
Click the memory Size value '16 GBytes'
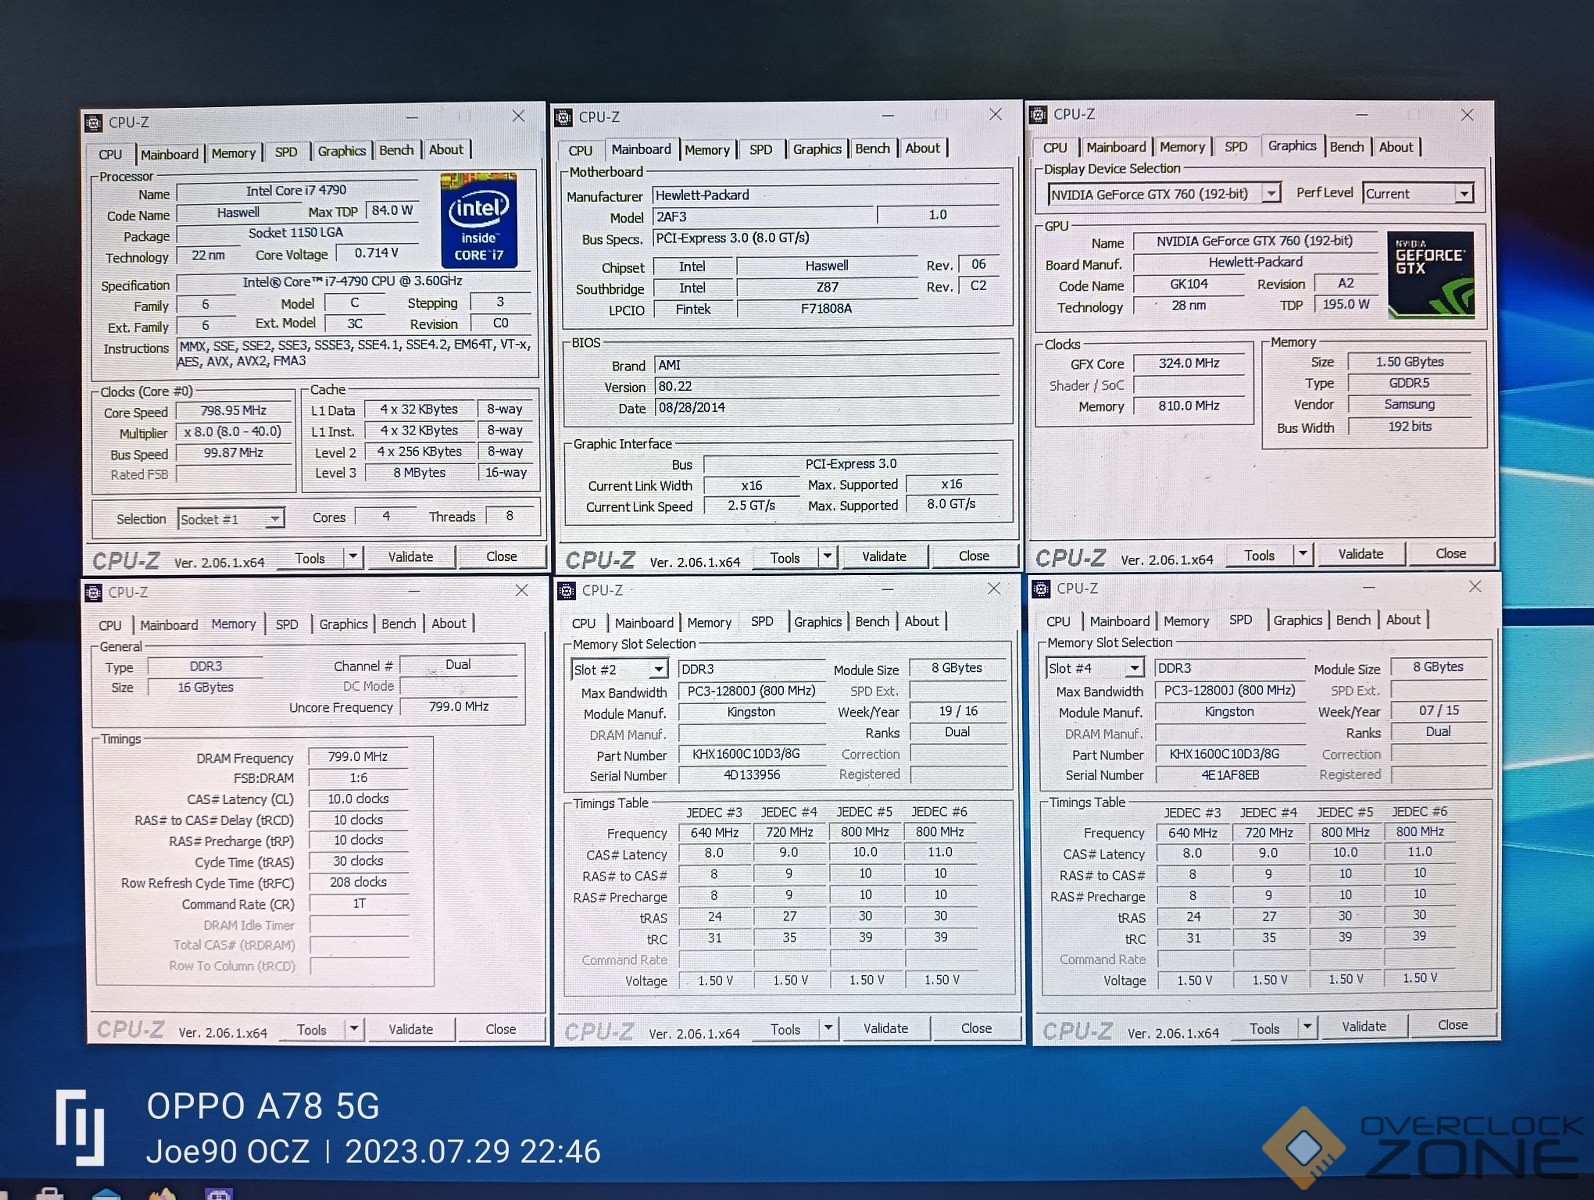pyautogui.click(x=206, y=687)
